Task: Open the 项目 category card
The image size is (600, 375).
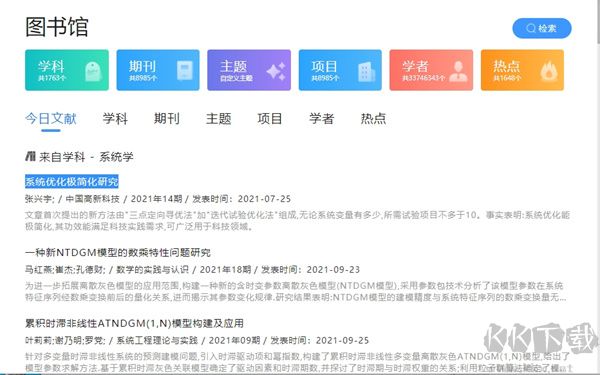Action: pos(340,70)
